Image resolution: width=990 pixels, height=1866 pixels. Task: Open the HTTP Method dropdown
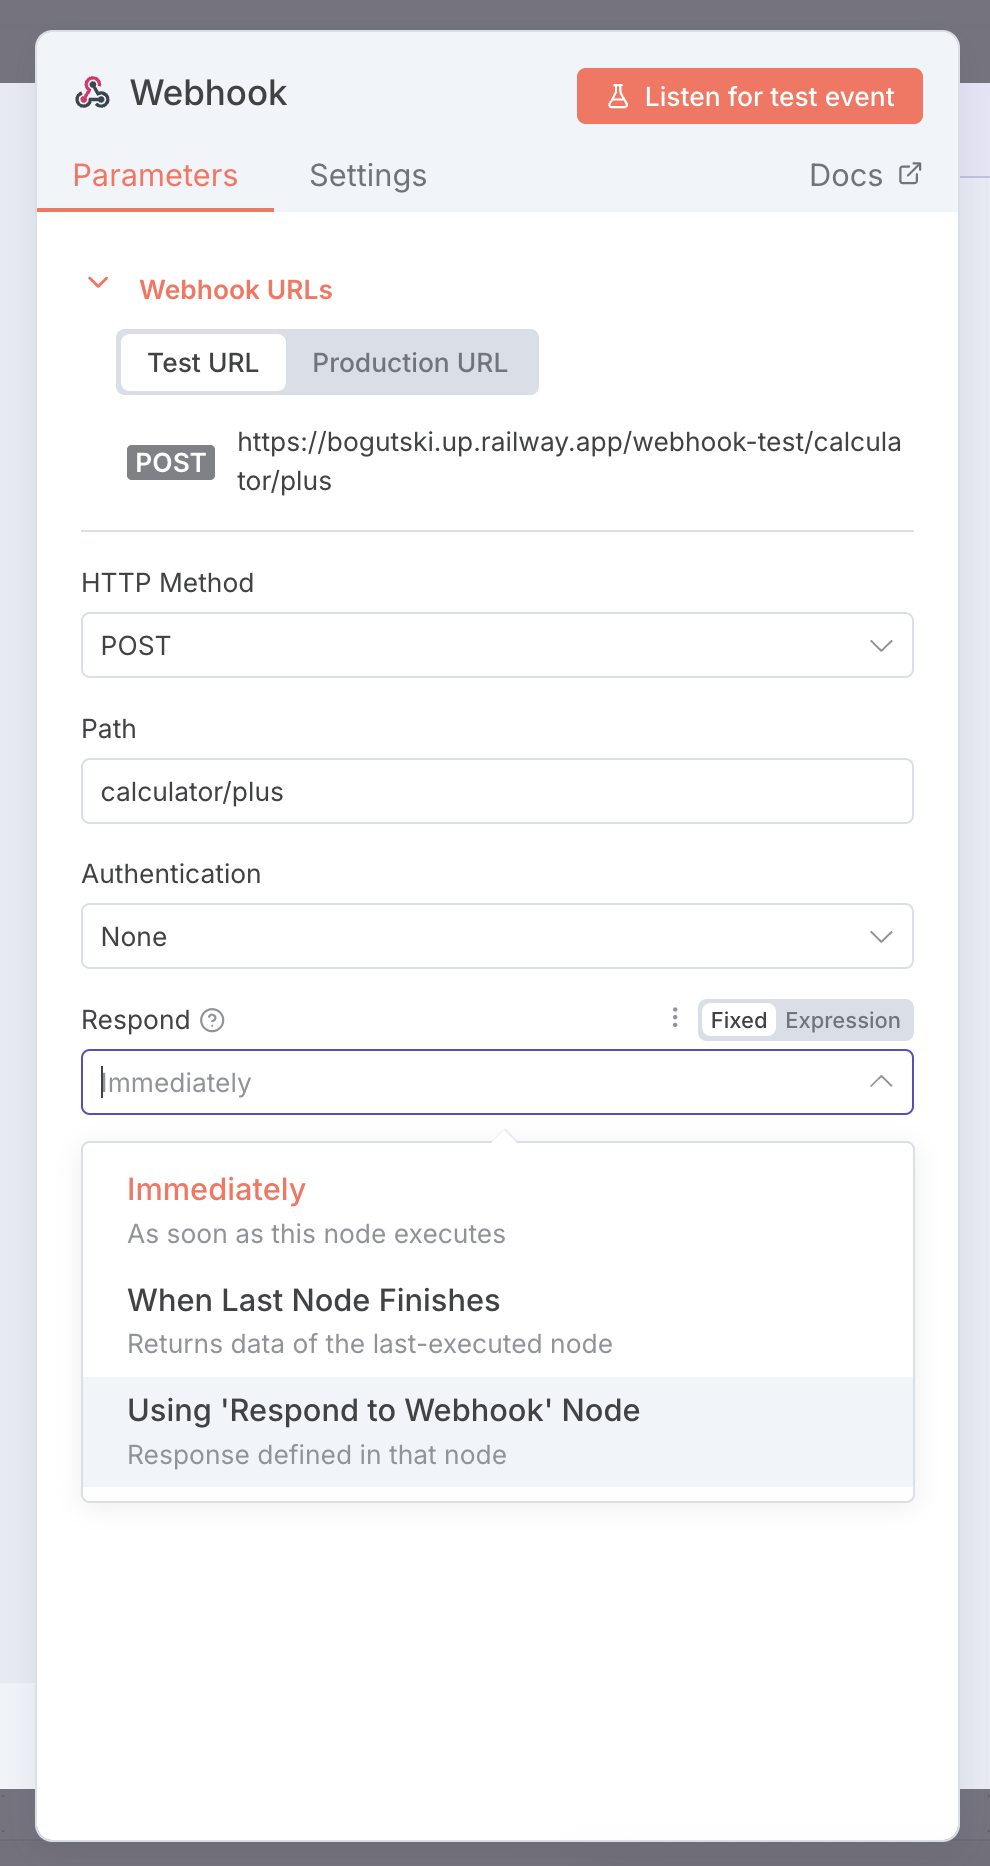[497, 646]
